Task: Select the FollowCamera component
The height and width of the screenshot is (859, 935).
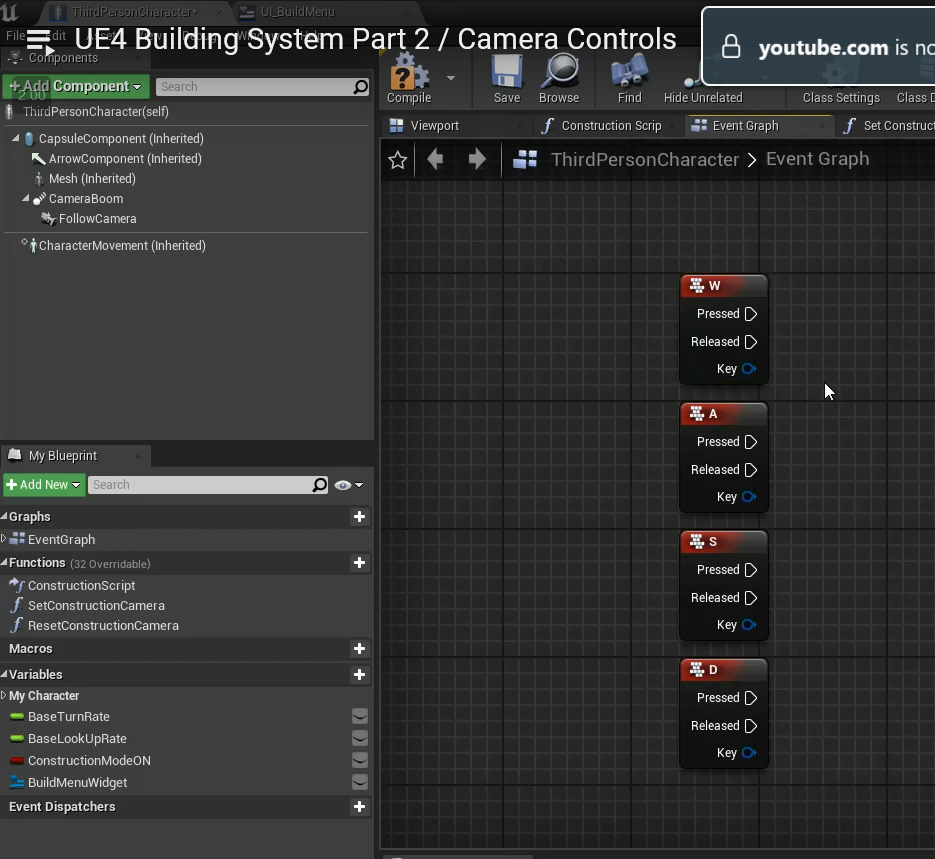Action: click(x=97, y=219)
